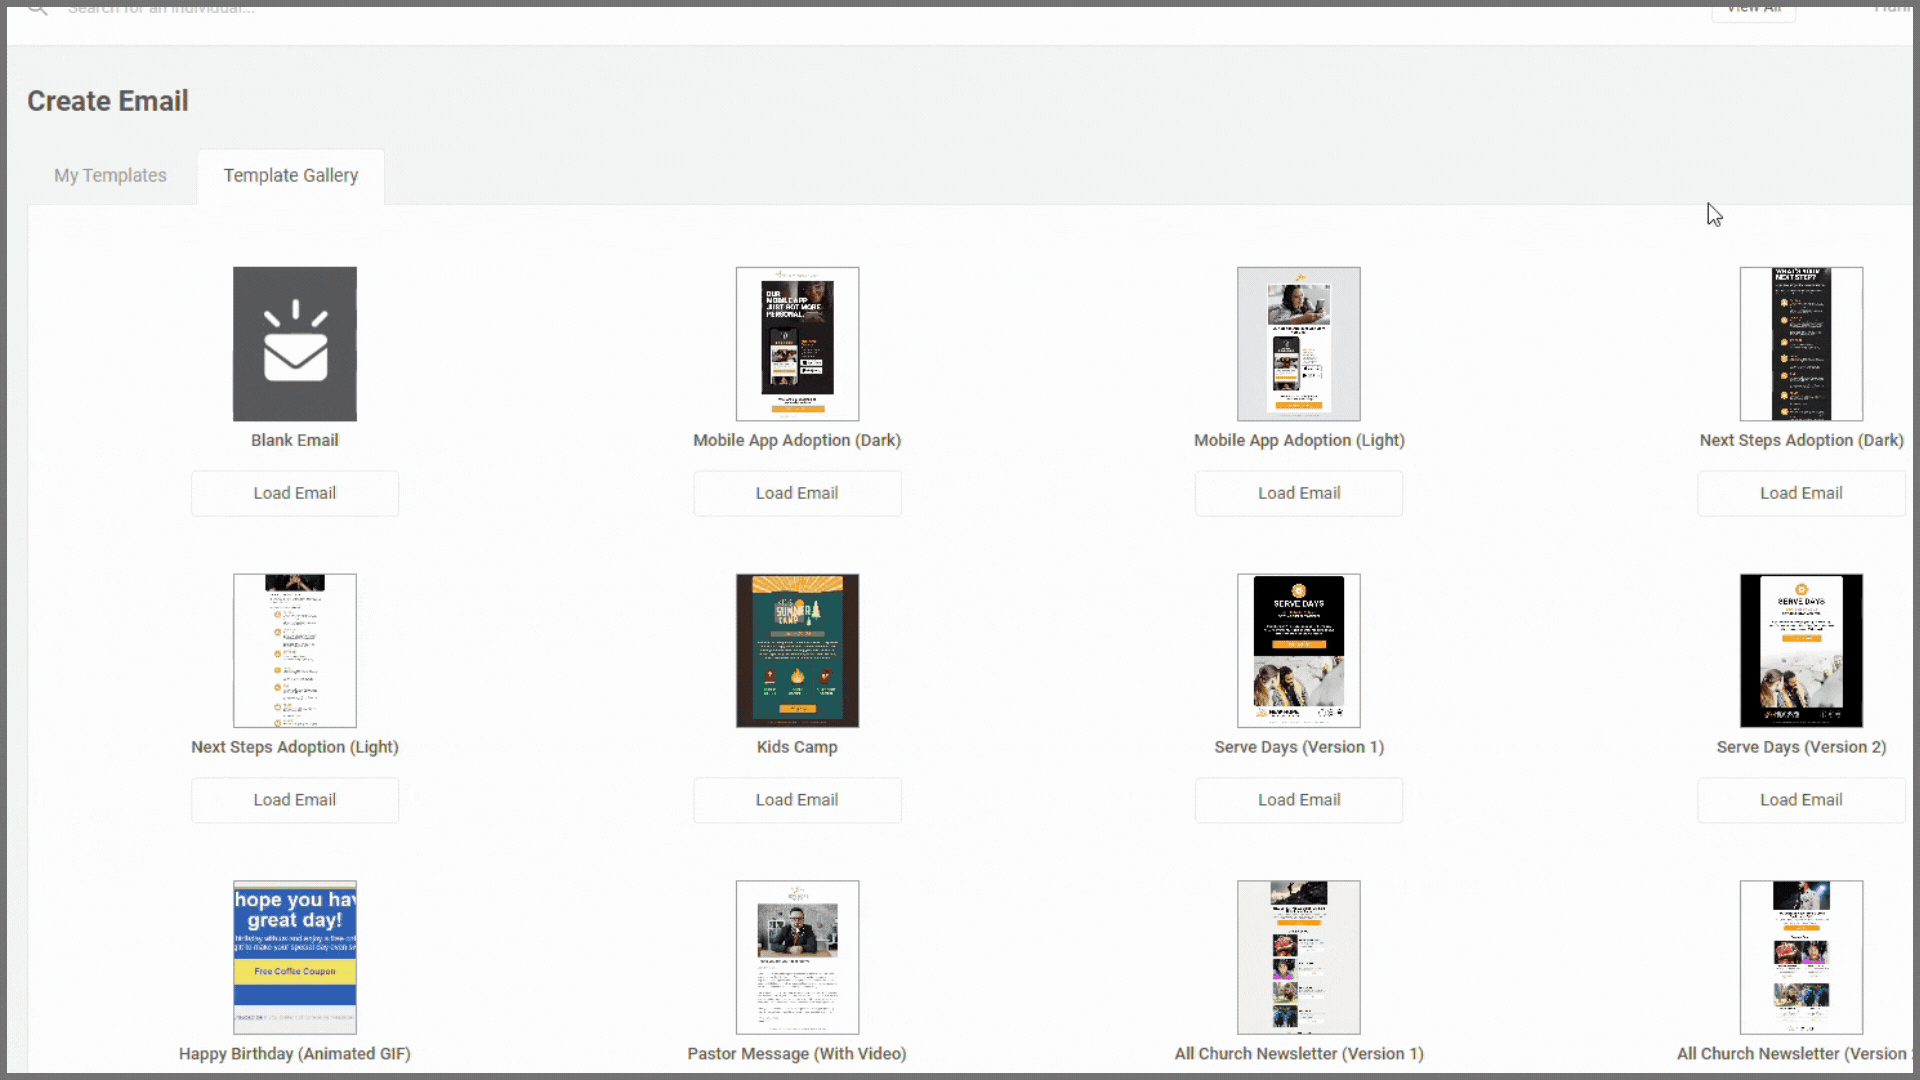Viewport: 1920px width, 1080px height.
Task: Load the Kids Camp template
Action: 797,800
